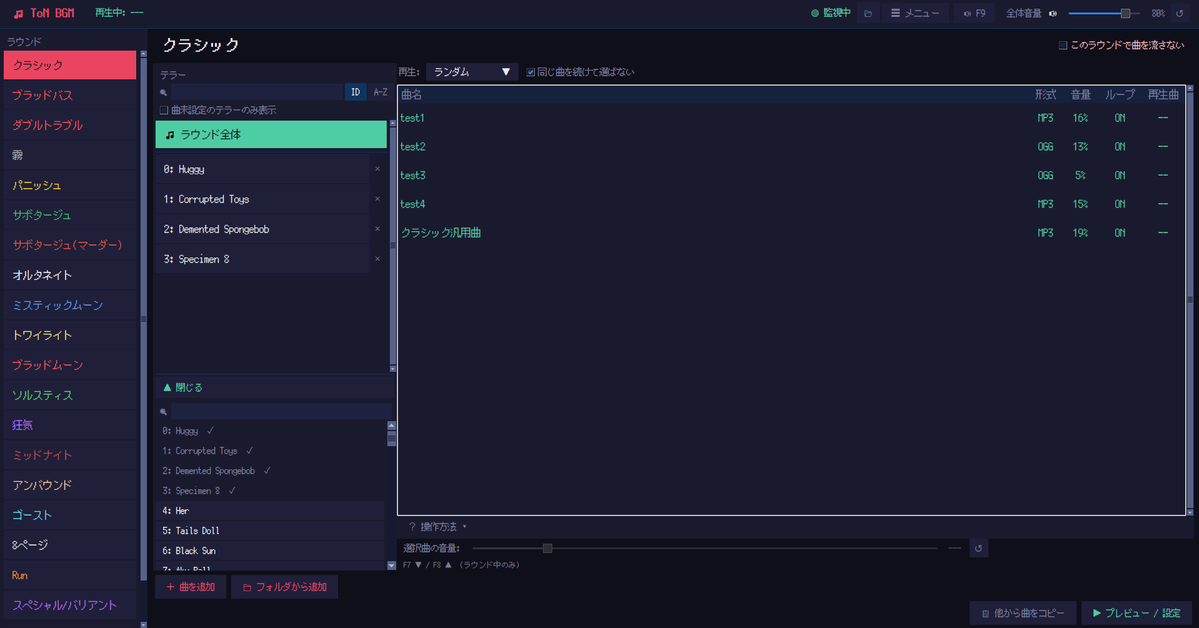Open the 再生 mode dropdown showing ランダム
This screenshot has height=628, width=1199.
click(x=472, y=72)
